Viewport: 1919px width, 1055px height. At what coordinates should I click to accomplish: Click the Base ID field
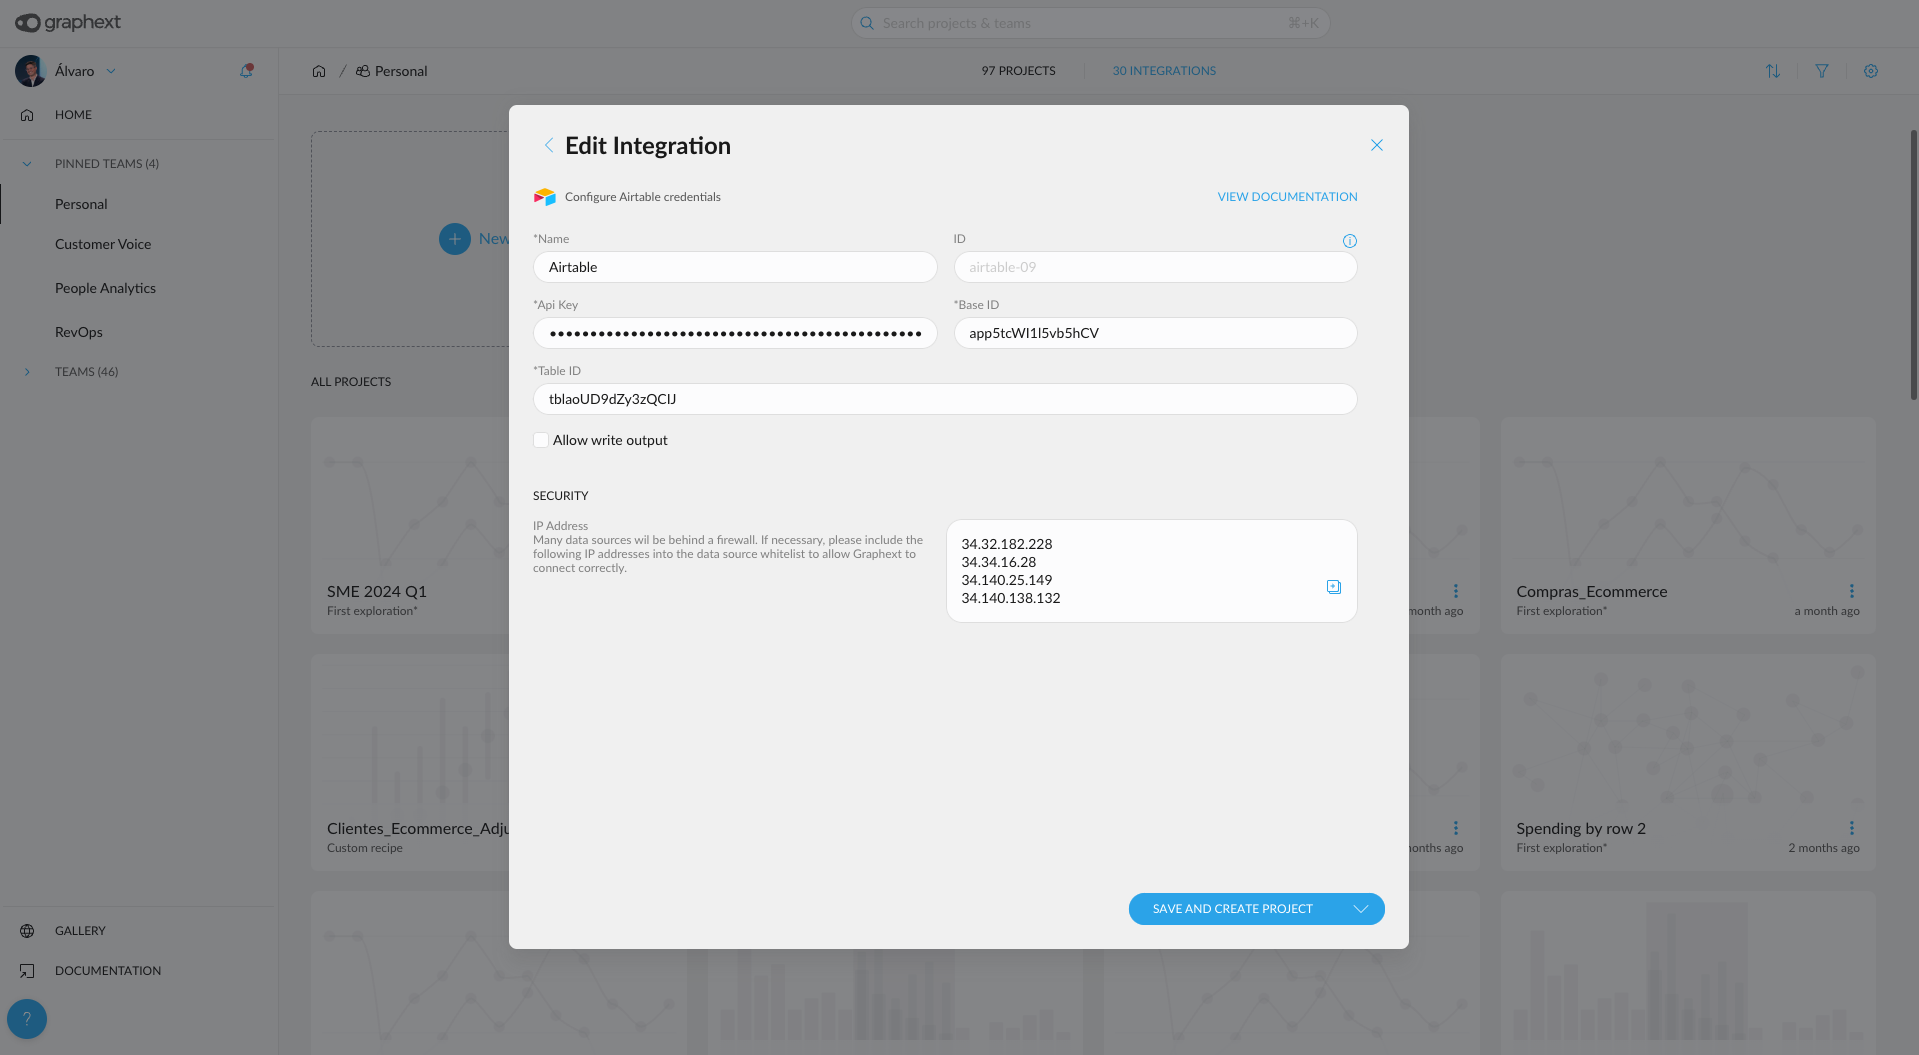coord(1155,333)
